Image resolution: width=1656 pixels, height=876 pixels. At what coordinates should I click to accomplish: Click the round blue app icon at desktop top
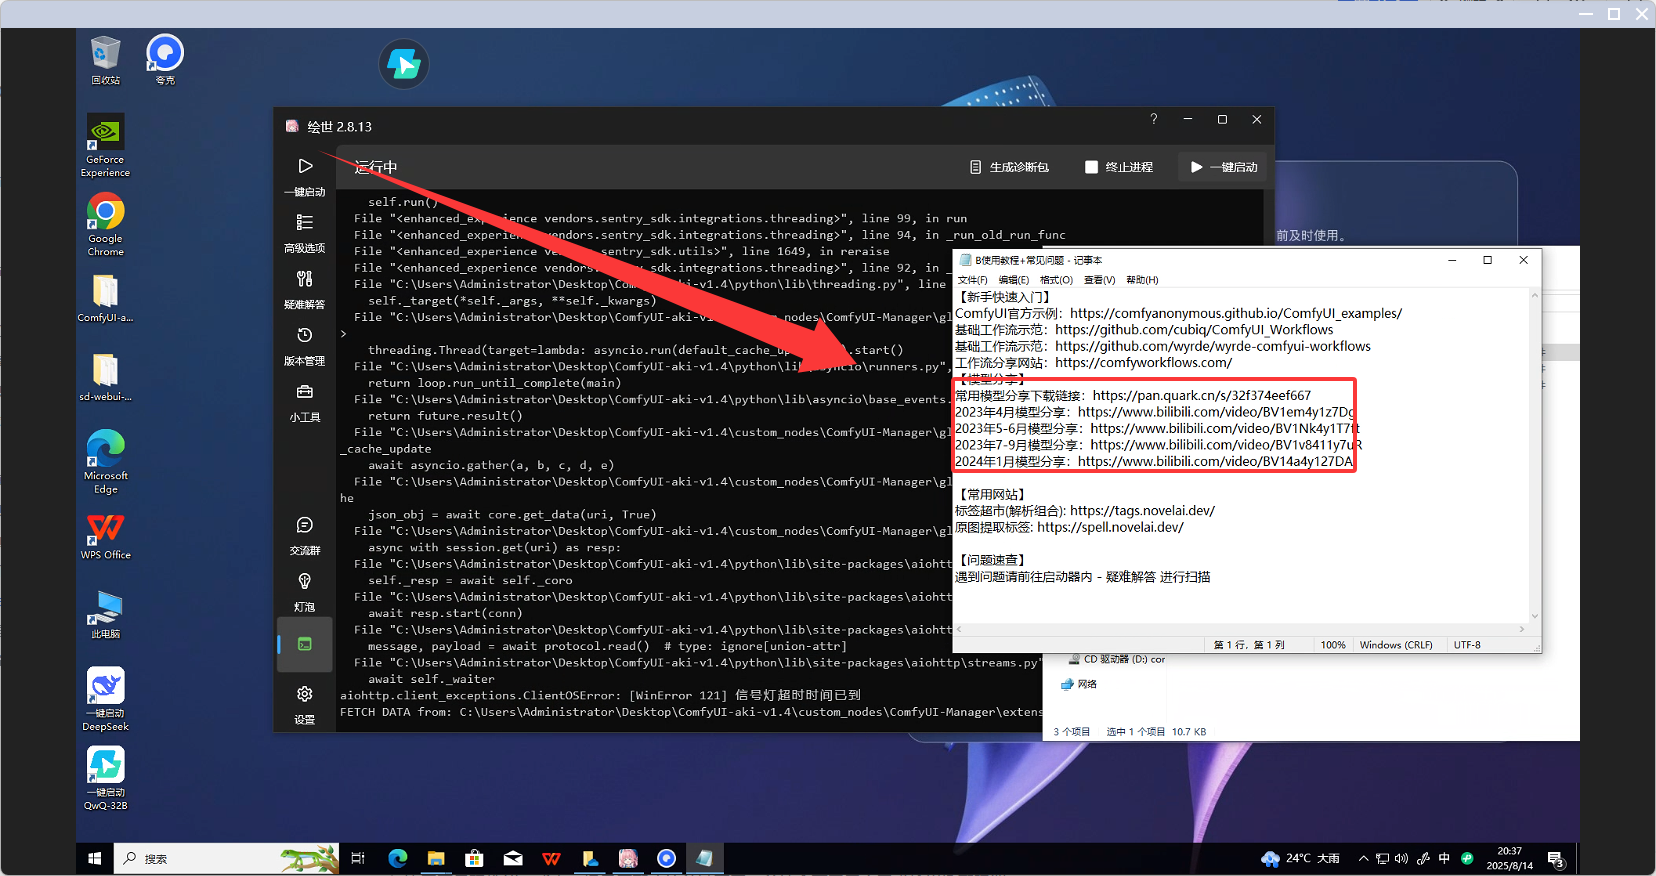pos(404,64)
